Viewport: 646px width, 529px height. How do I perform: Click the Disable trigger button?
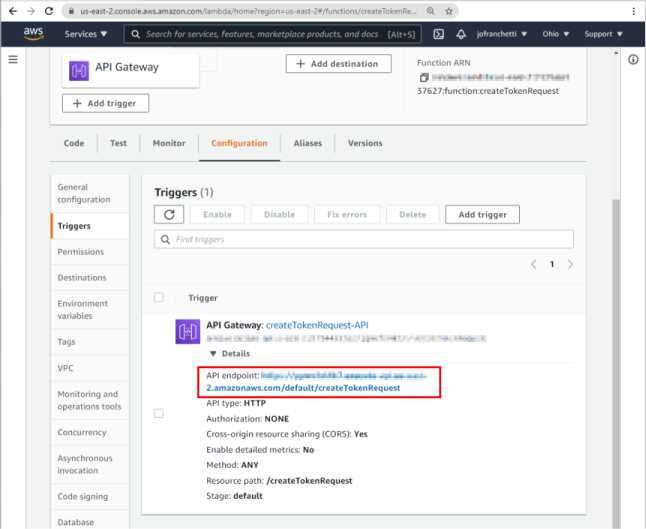pos(279,215)
